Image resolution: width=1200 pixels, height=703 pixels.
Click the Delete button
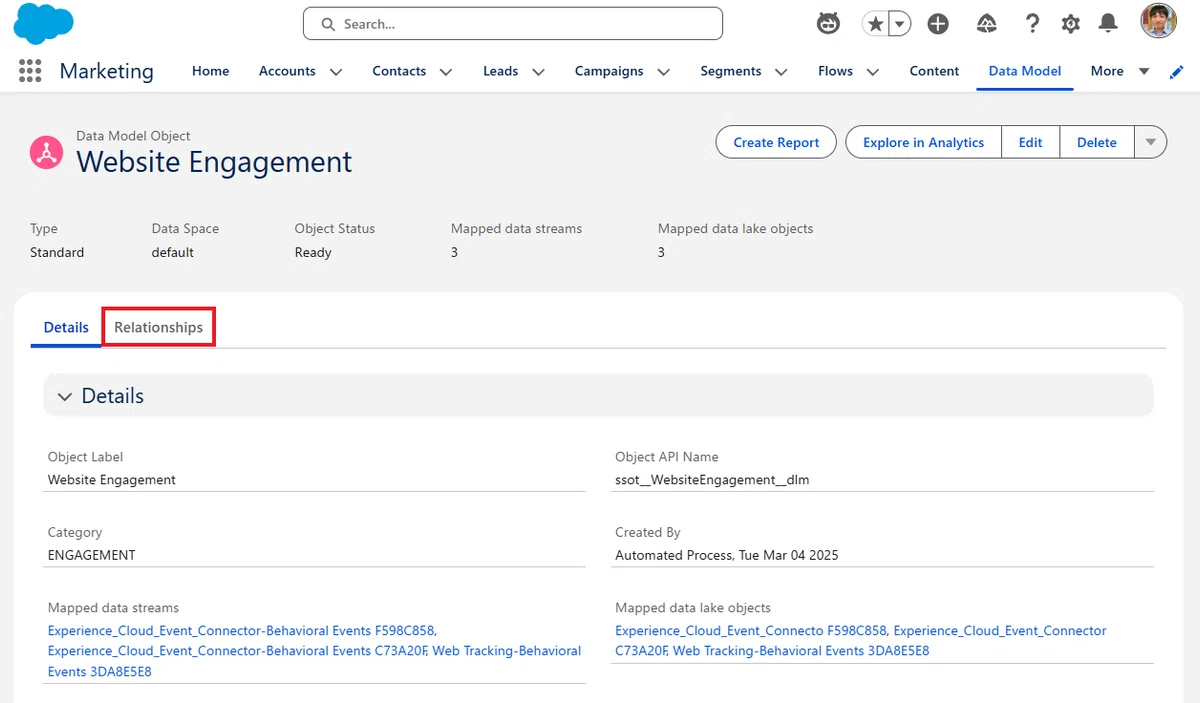[x=1097, y=142]
